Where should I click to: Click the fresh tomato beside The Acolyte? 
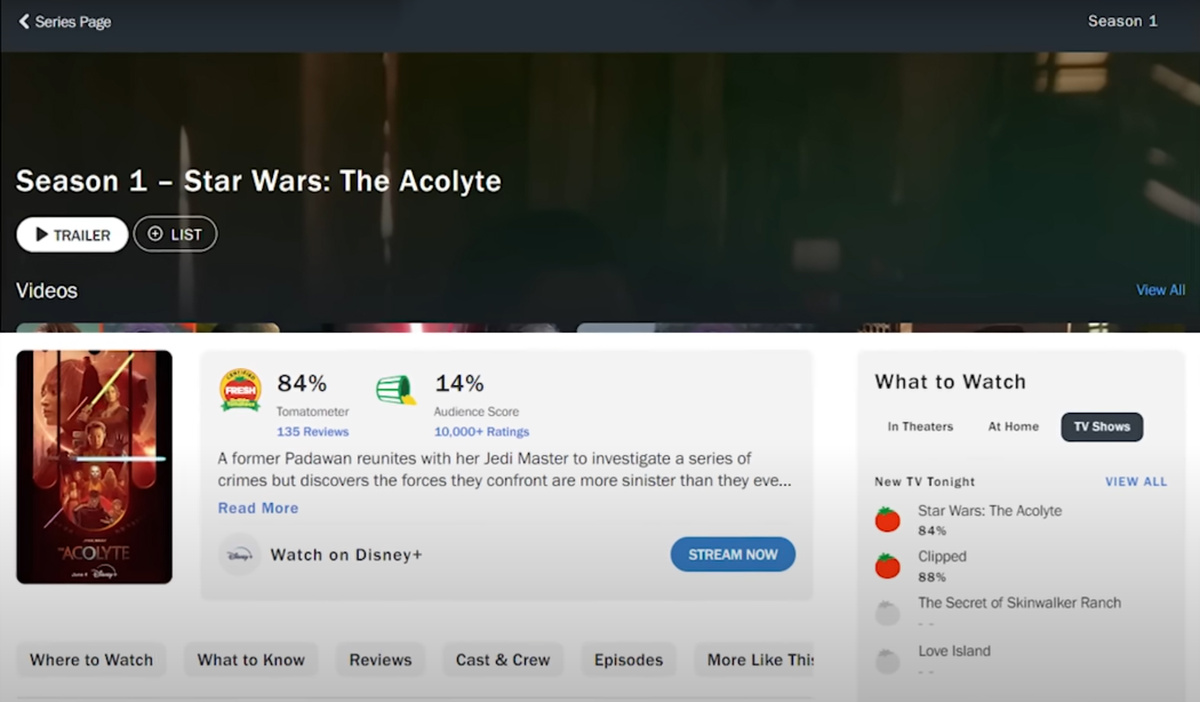[x=887, y=520]
